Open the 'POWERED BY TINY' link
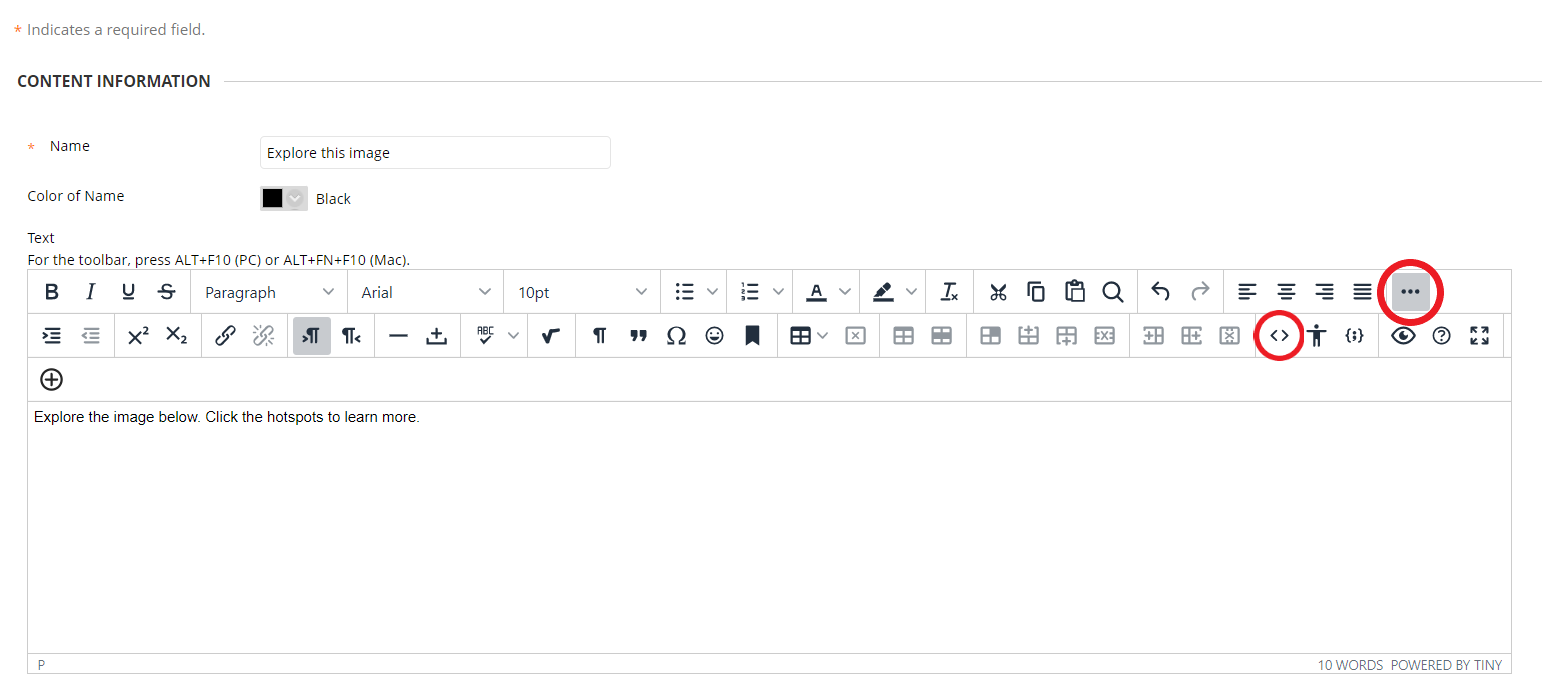 1446,665
